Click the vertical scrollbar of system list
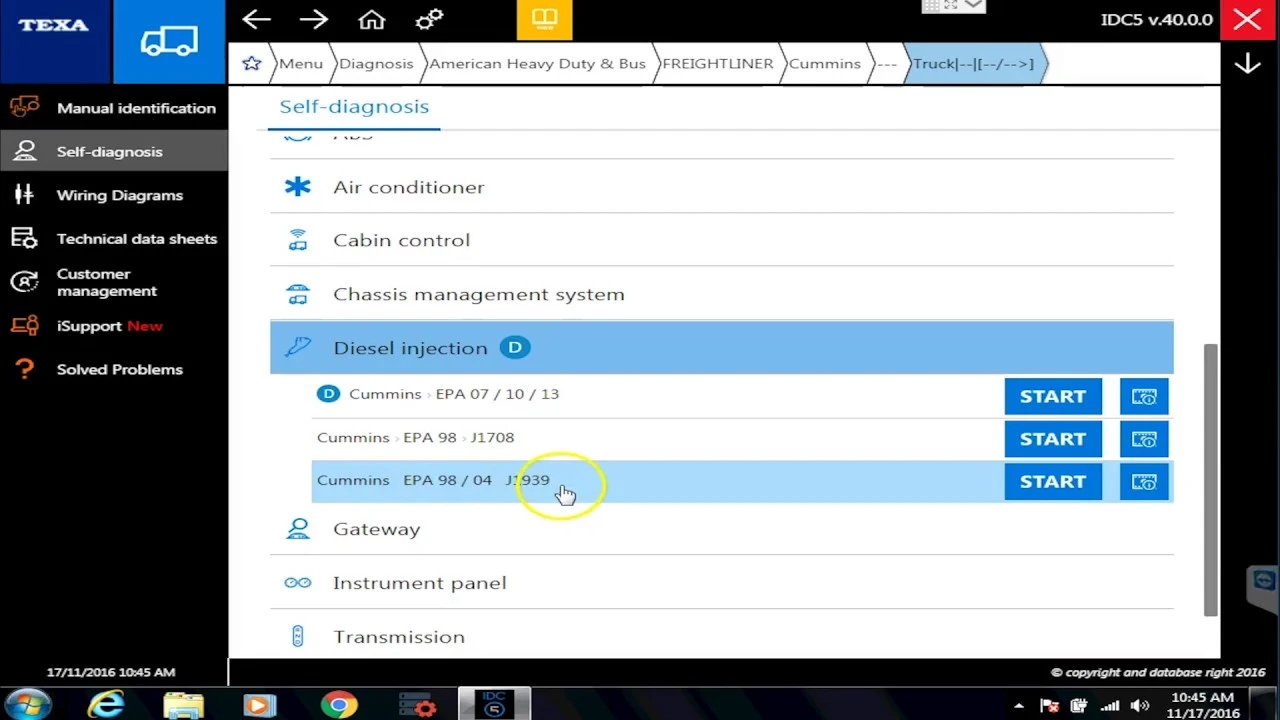Image resolution: width=1280 pixels, height=720 pixels. [x=1210, y=480]
